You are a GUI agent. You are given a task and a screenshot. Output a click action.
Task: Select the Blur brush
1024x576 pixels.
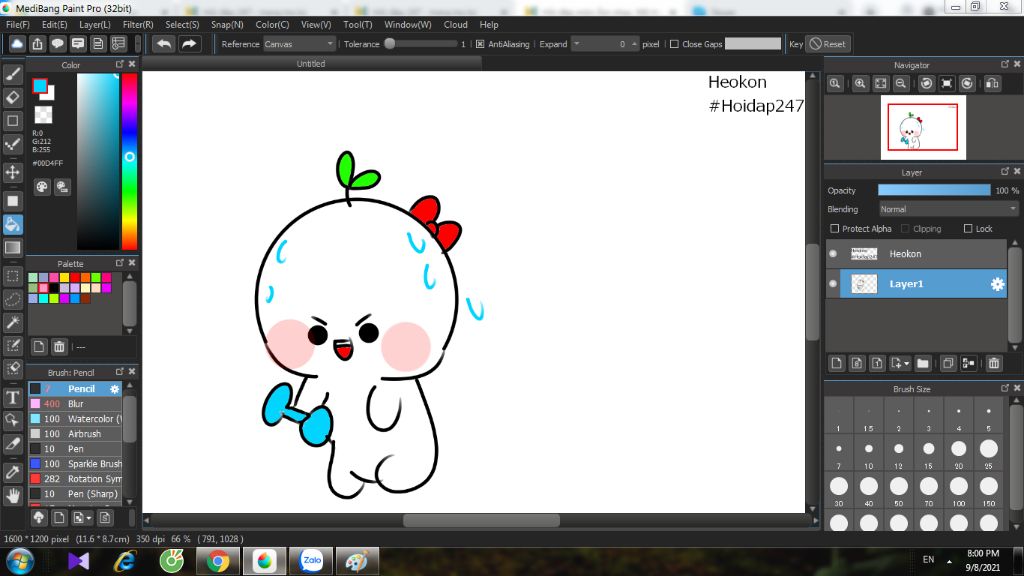tap(75, 404)
